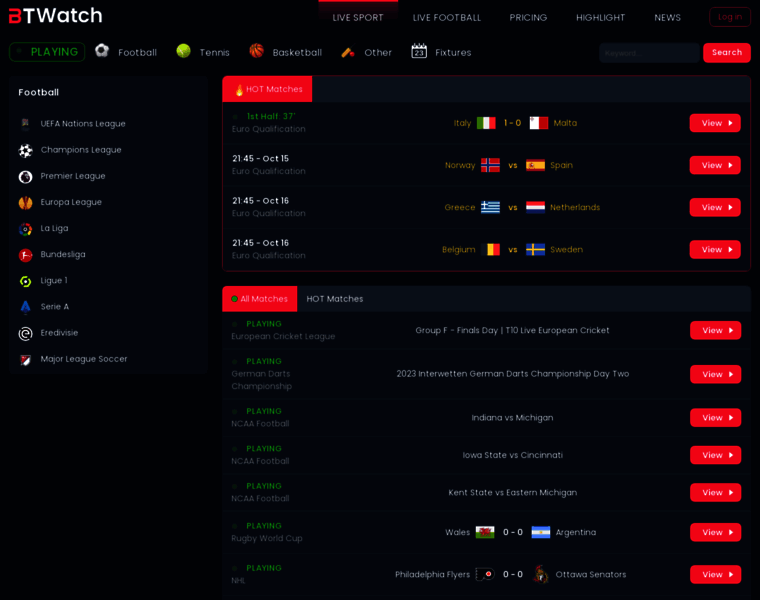Click the Argentina flag
Screen dimensions: 760x600
point(540,532)
